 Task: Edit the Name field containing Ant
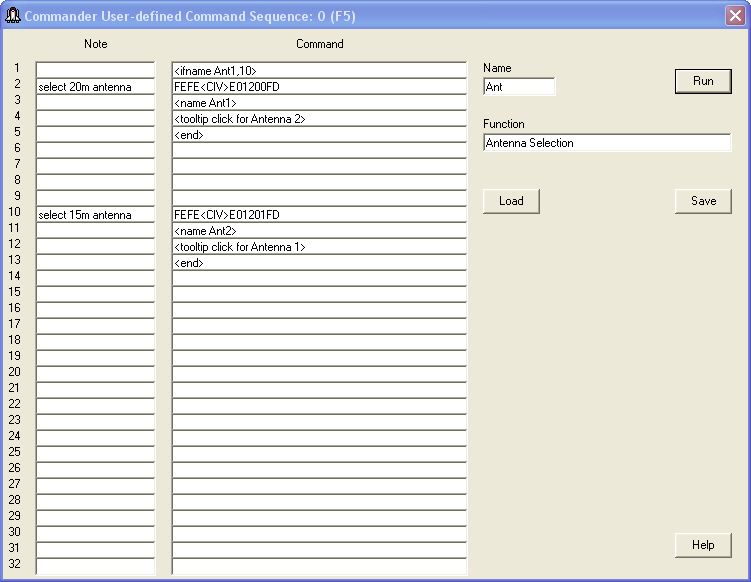(x=519, y=87)
